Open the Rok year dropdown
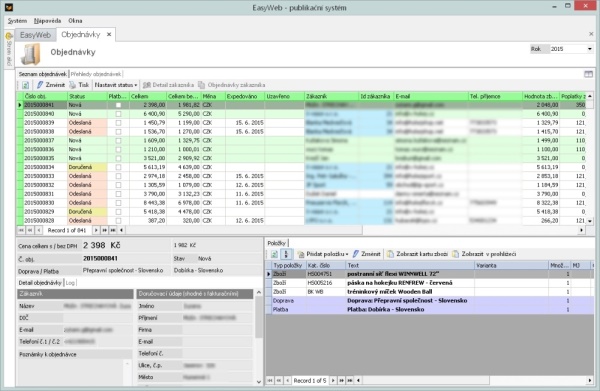This screenshot has width=600, height=391. [x=589, y=49]
